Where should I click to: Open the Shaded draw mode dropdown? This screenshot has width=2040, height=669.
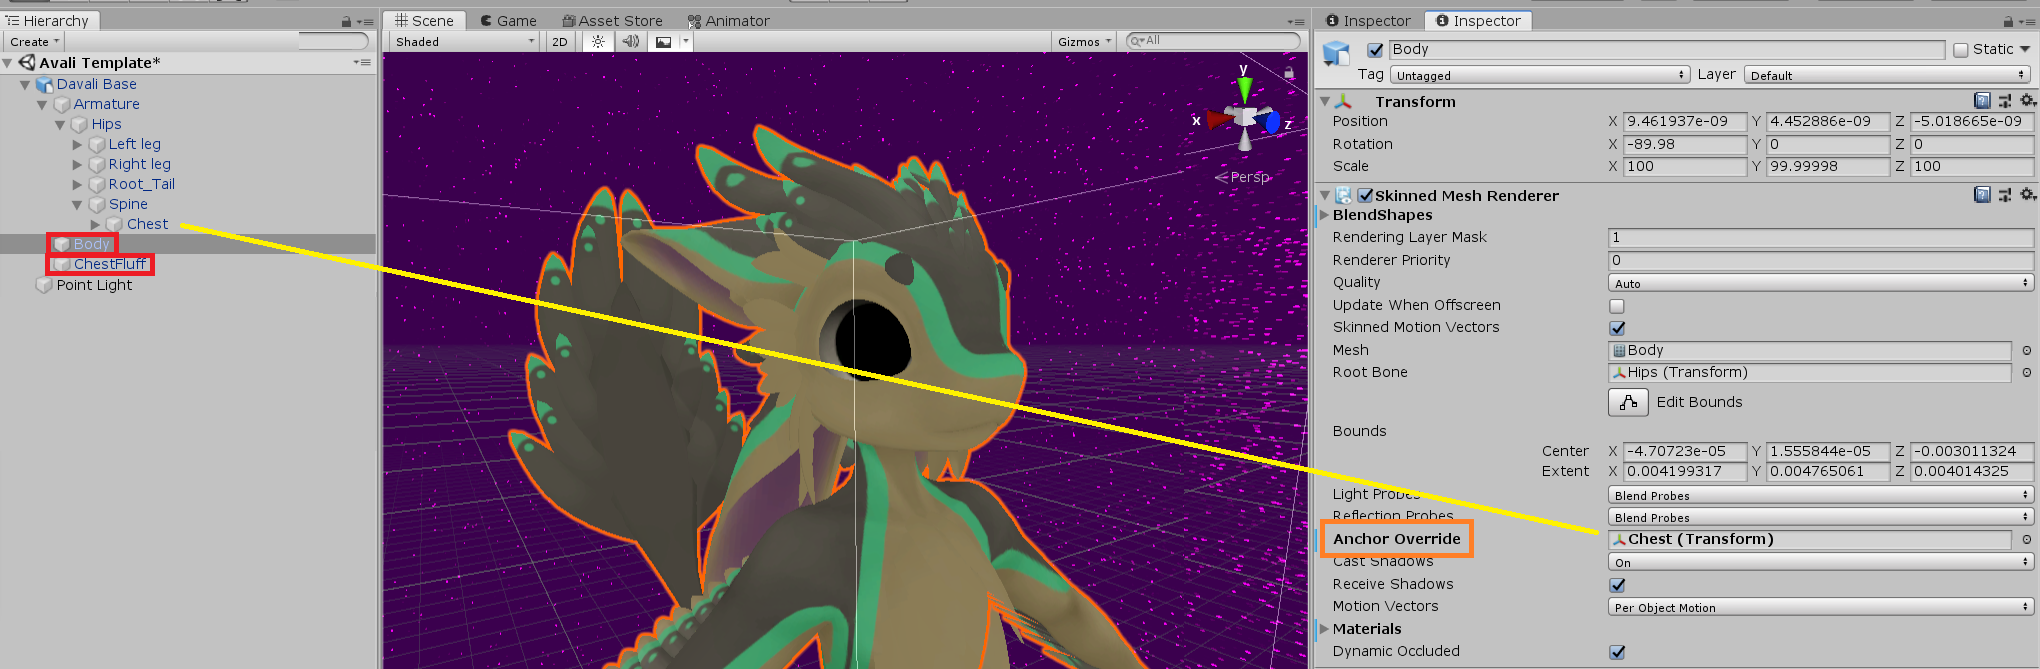(x=464, y=41)
